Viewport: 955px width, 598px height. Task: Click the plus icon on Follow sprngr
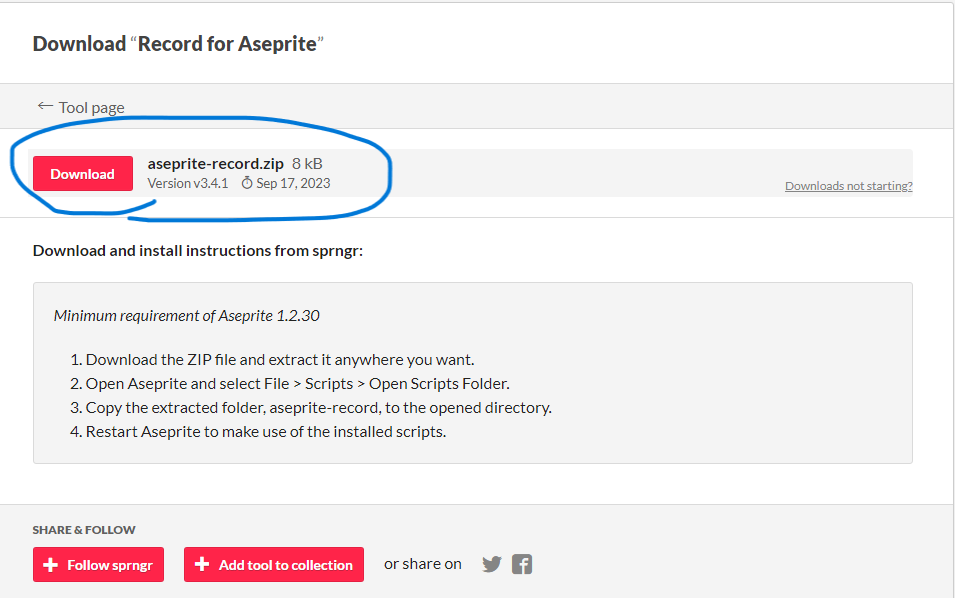click(51, 565)
